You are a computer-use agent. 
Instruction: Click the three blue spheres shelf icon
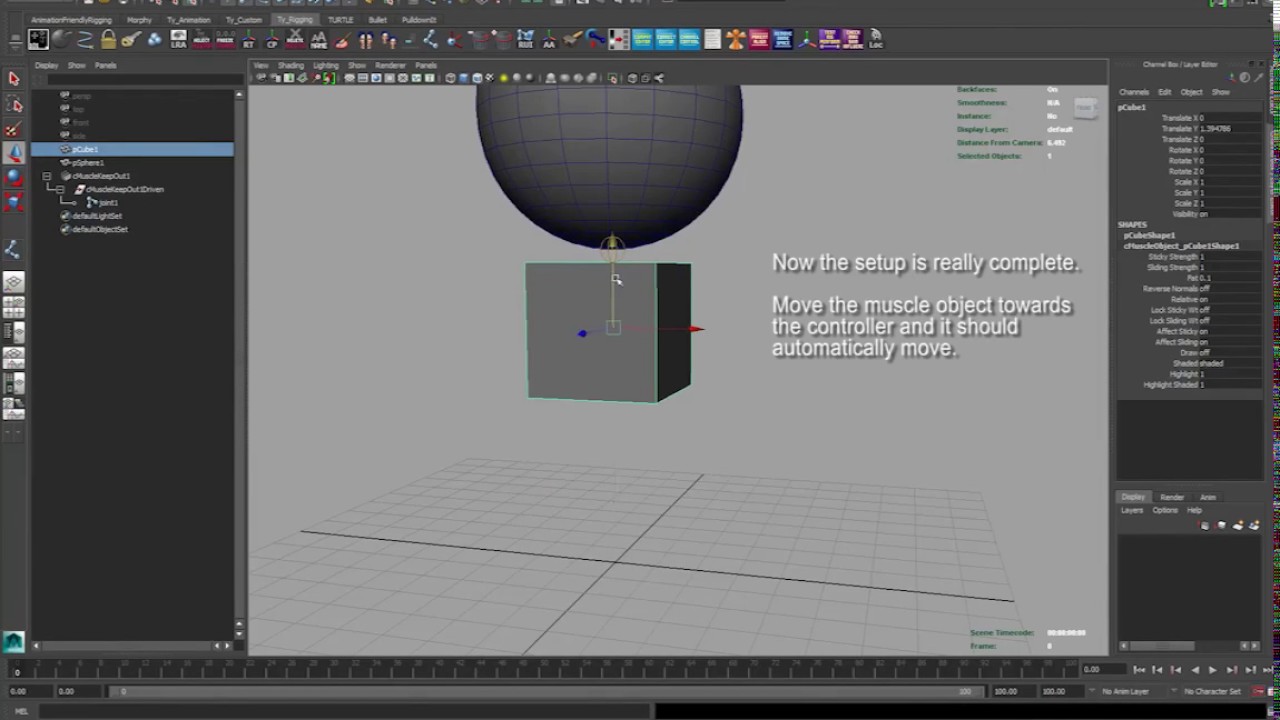[x=155, y=39]
